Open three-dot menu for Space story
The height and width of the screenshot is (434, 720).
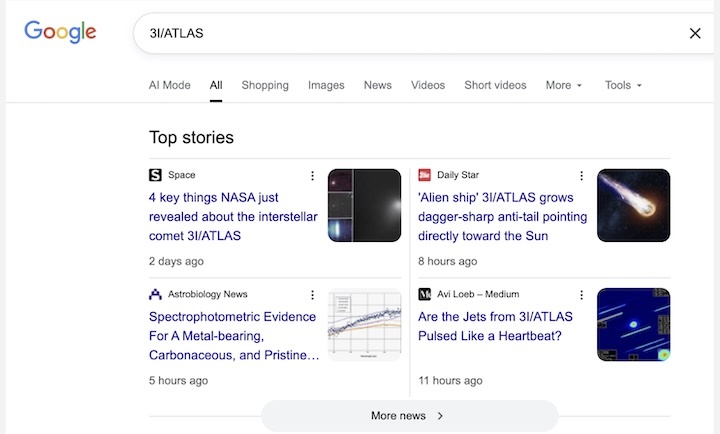pos(312,175)
